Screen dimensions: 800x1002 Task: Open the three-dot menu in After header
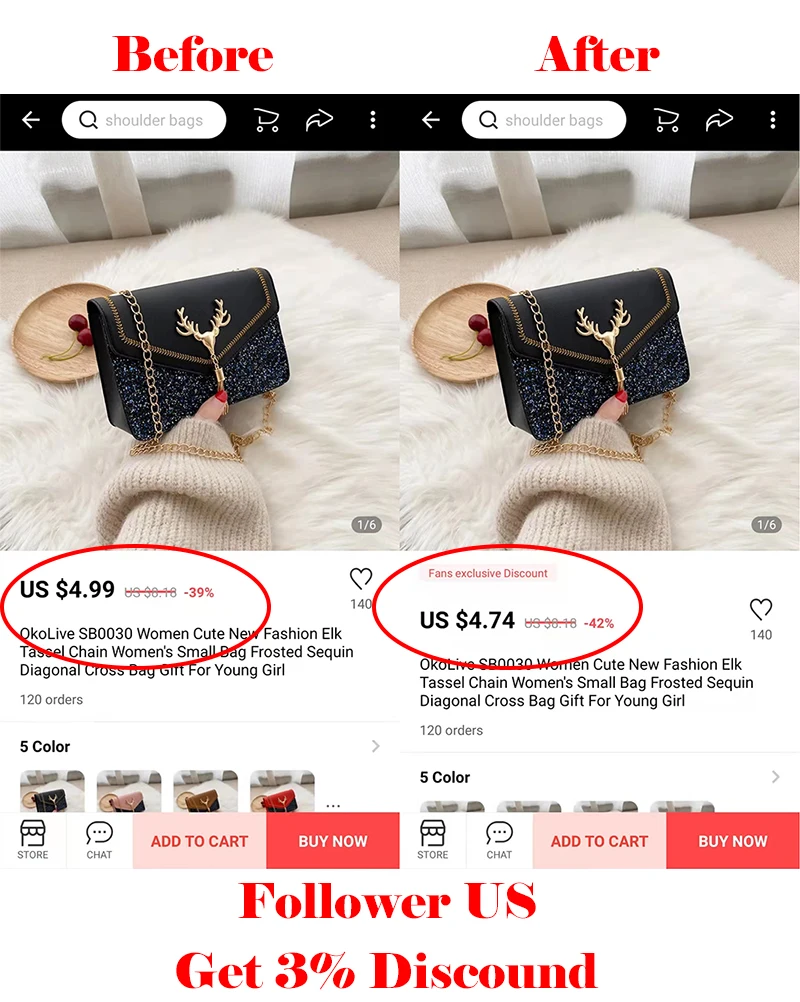coord(773,119)
